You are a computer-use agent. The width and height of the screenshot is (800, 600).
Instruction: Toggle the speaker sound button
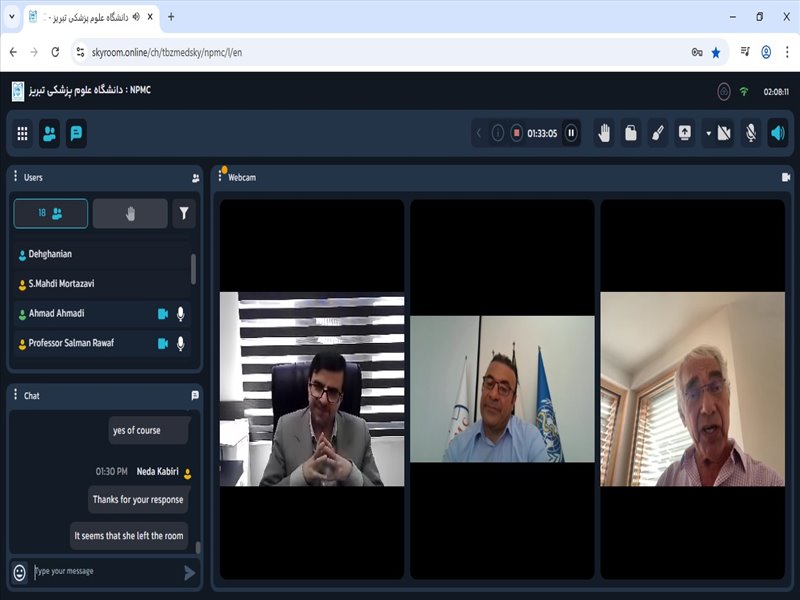point(778,133)
